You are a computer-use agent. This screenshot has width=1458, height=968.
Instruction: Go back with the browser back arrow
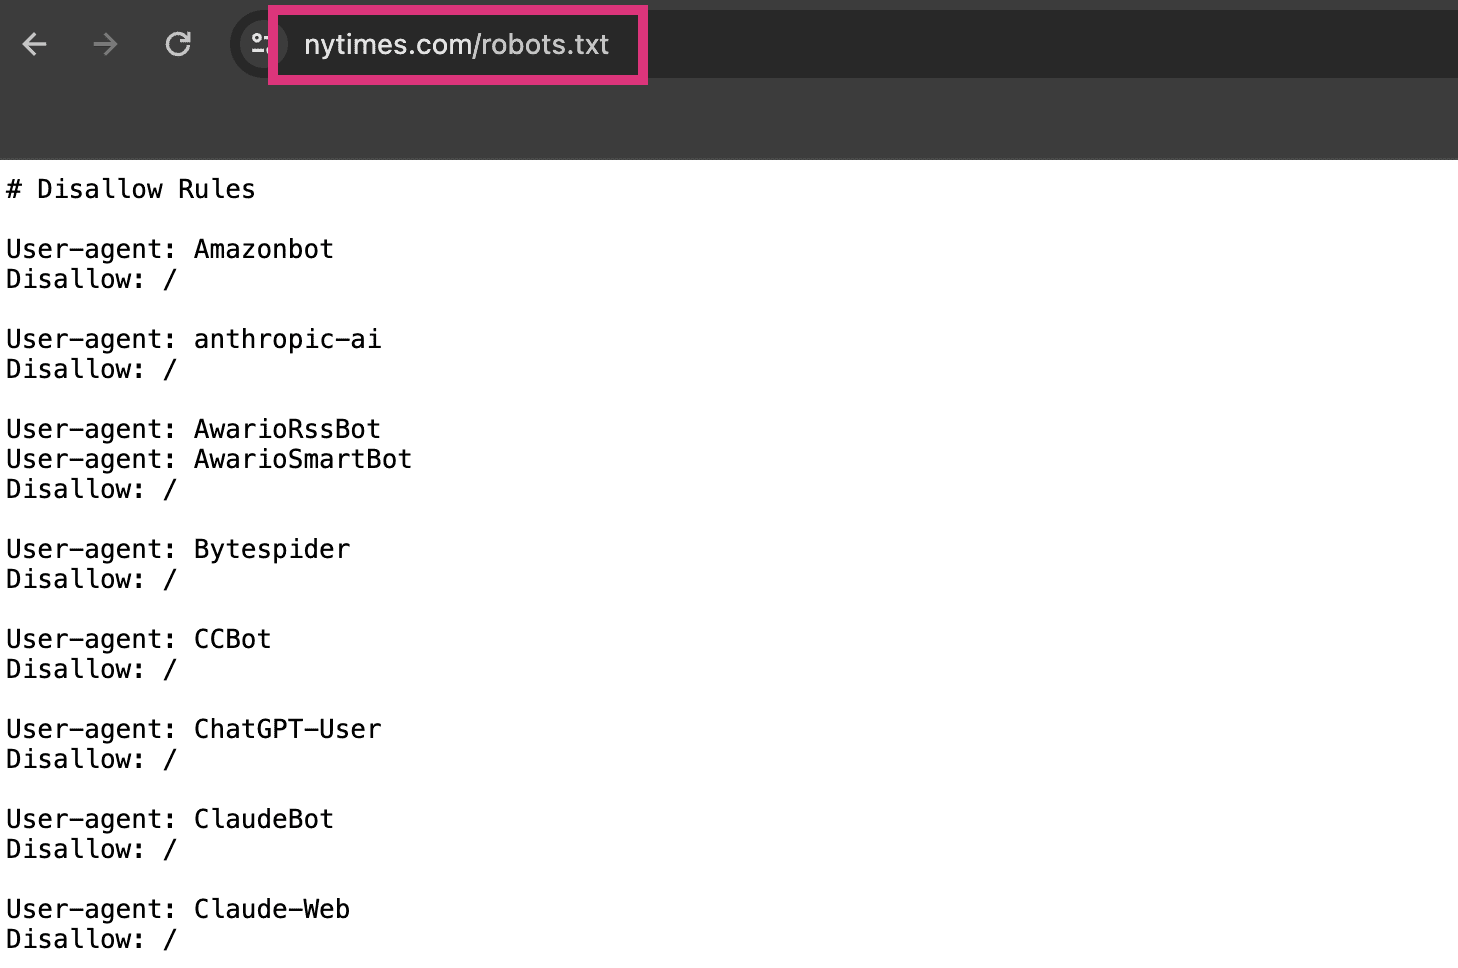coord(35,44)
